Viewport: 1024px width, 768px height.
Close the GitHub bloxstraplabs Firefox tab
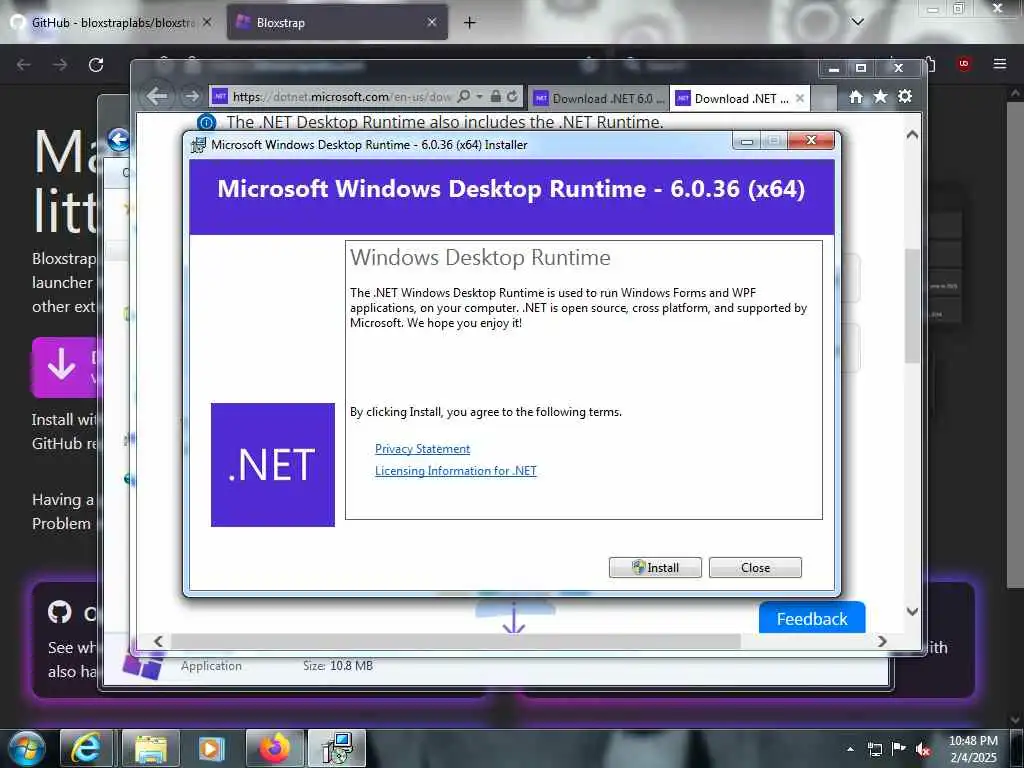point(207,22)
